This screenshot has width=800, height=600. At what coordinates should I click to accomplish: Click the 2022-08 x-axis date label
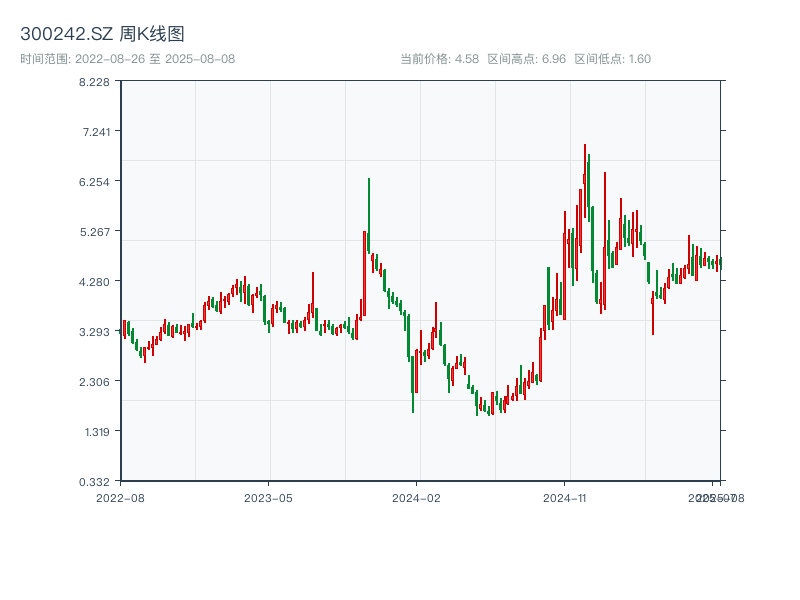(x=120, y=497)
